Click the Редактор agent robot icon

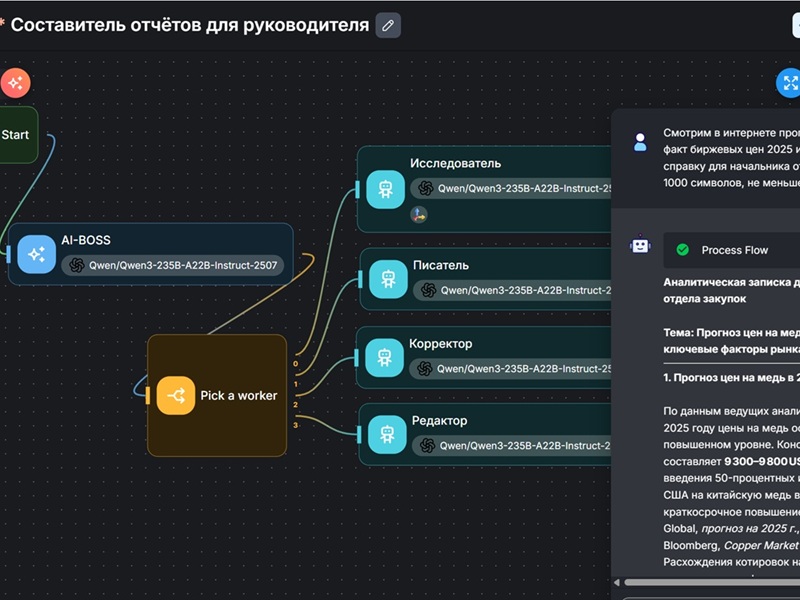[x=388, y=434]
